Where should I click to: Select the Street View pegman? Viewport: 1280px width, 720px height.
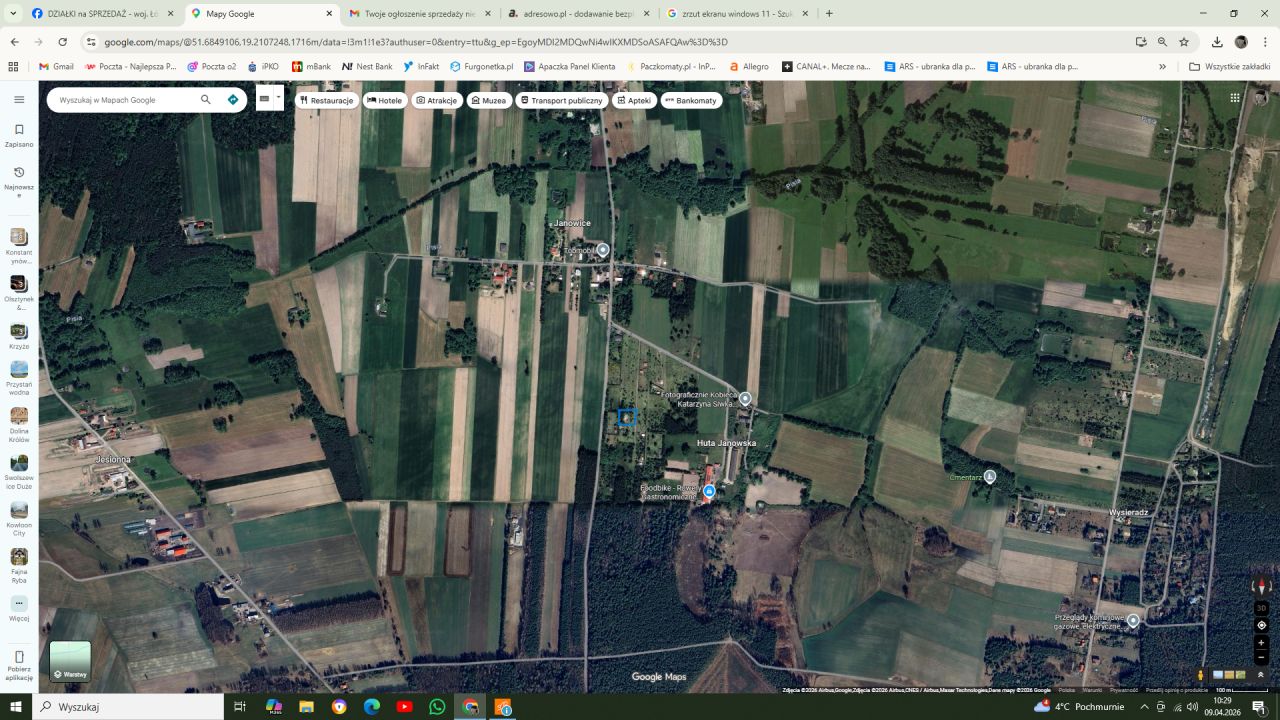tap(1200, 675)
